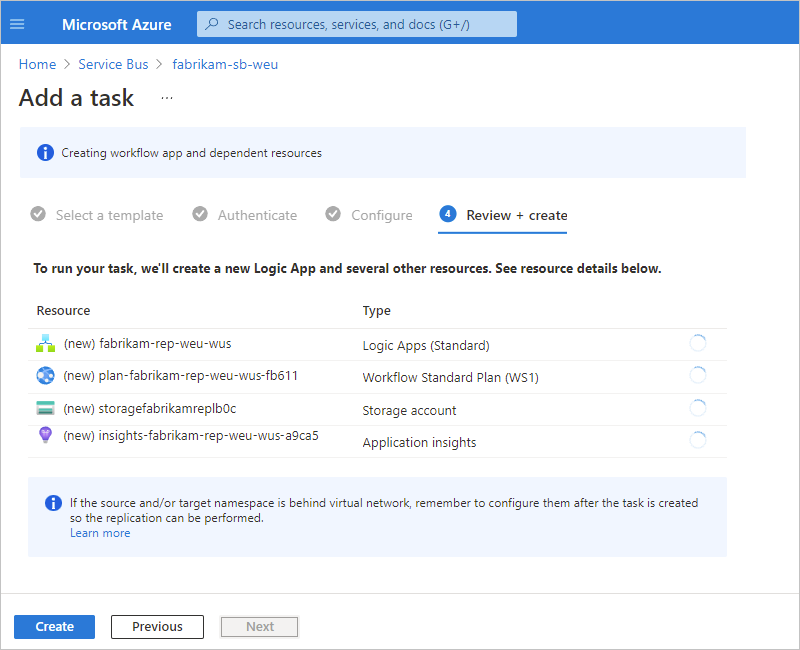
Task: Click the checkmark on the Select a template step
Action: pyautogui.click(x=38, y=214)
